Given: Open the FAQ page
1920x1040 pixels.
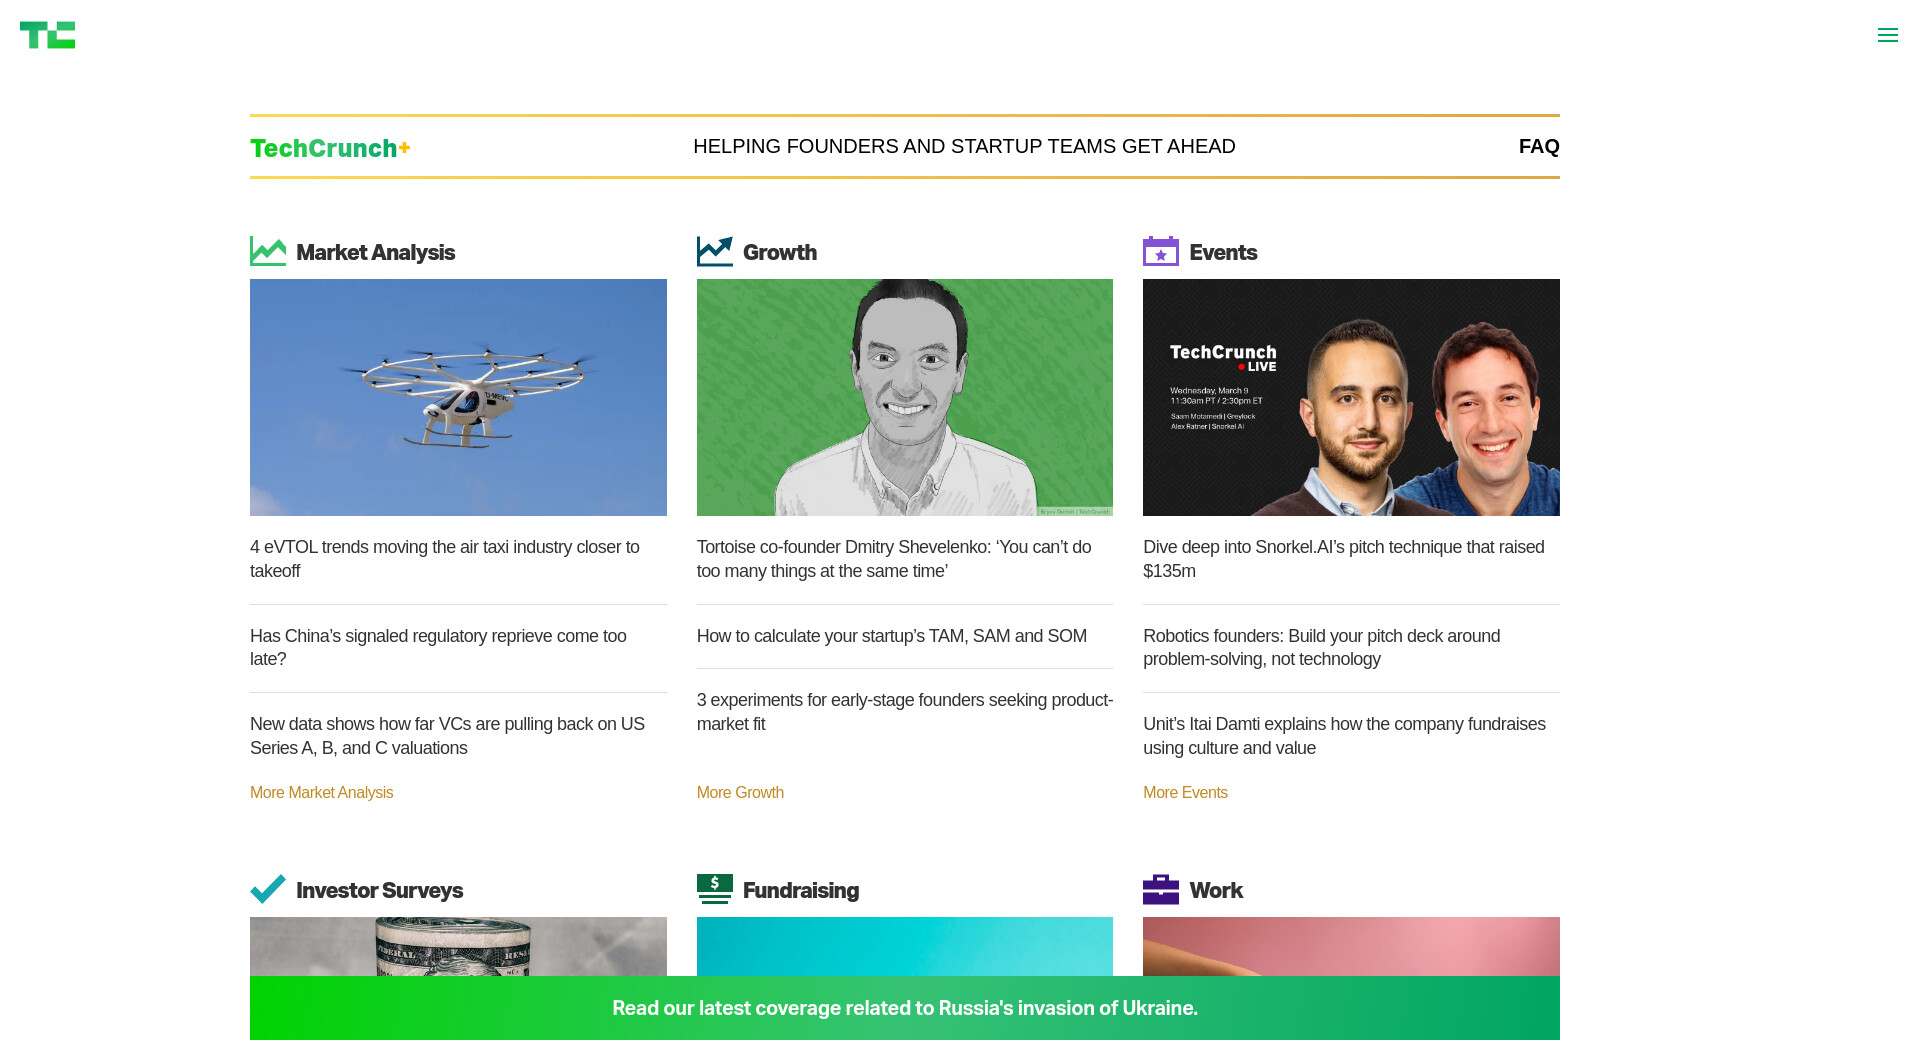Looking at the screenshot, I should pyautogui.click(x=1538, y=146).
